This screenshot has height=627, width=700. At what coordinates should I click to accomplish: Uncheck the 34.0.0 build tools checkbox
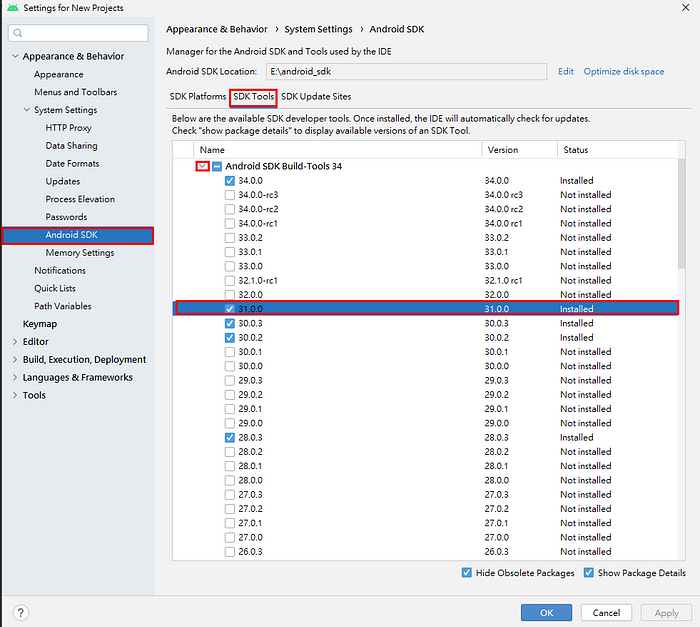(x=229, y=180)
